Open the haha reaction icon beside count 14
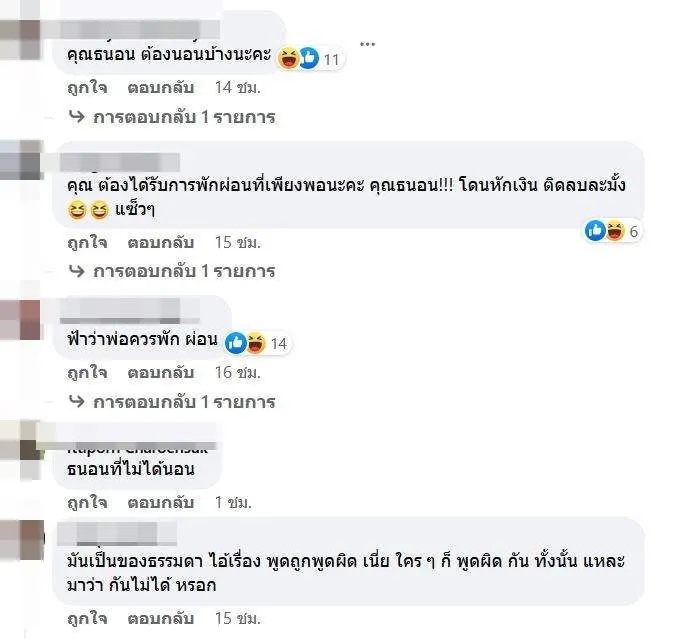This screenshot has height=639, width=674. point(256,343)
